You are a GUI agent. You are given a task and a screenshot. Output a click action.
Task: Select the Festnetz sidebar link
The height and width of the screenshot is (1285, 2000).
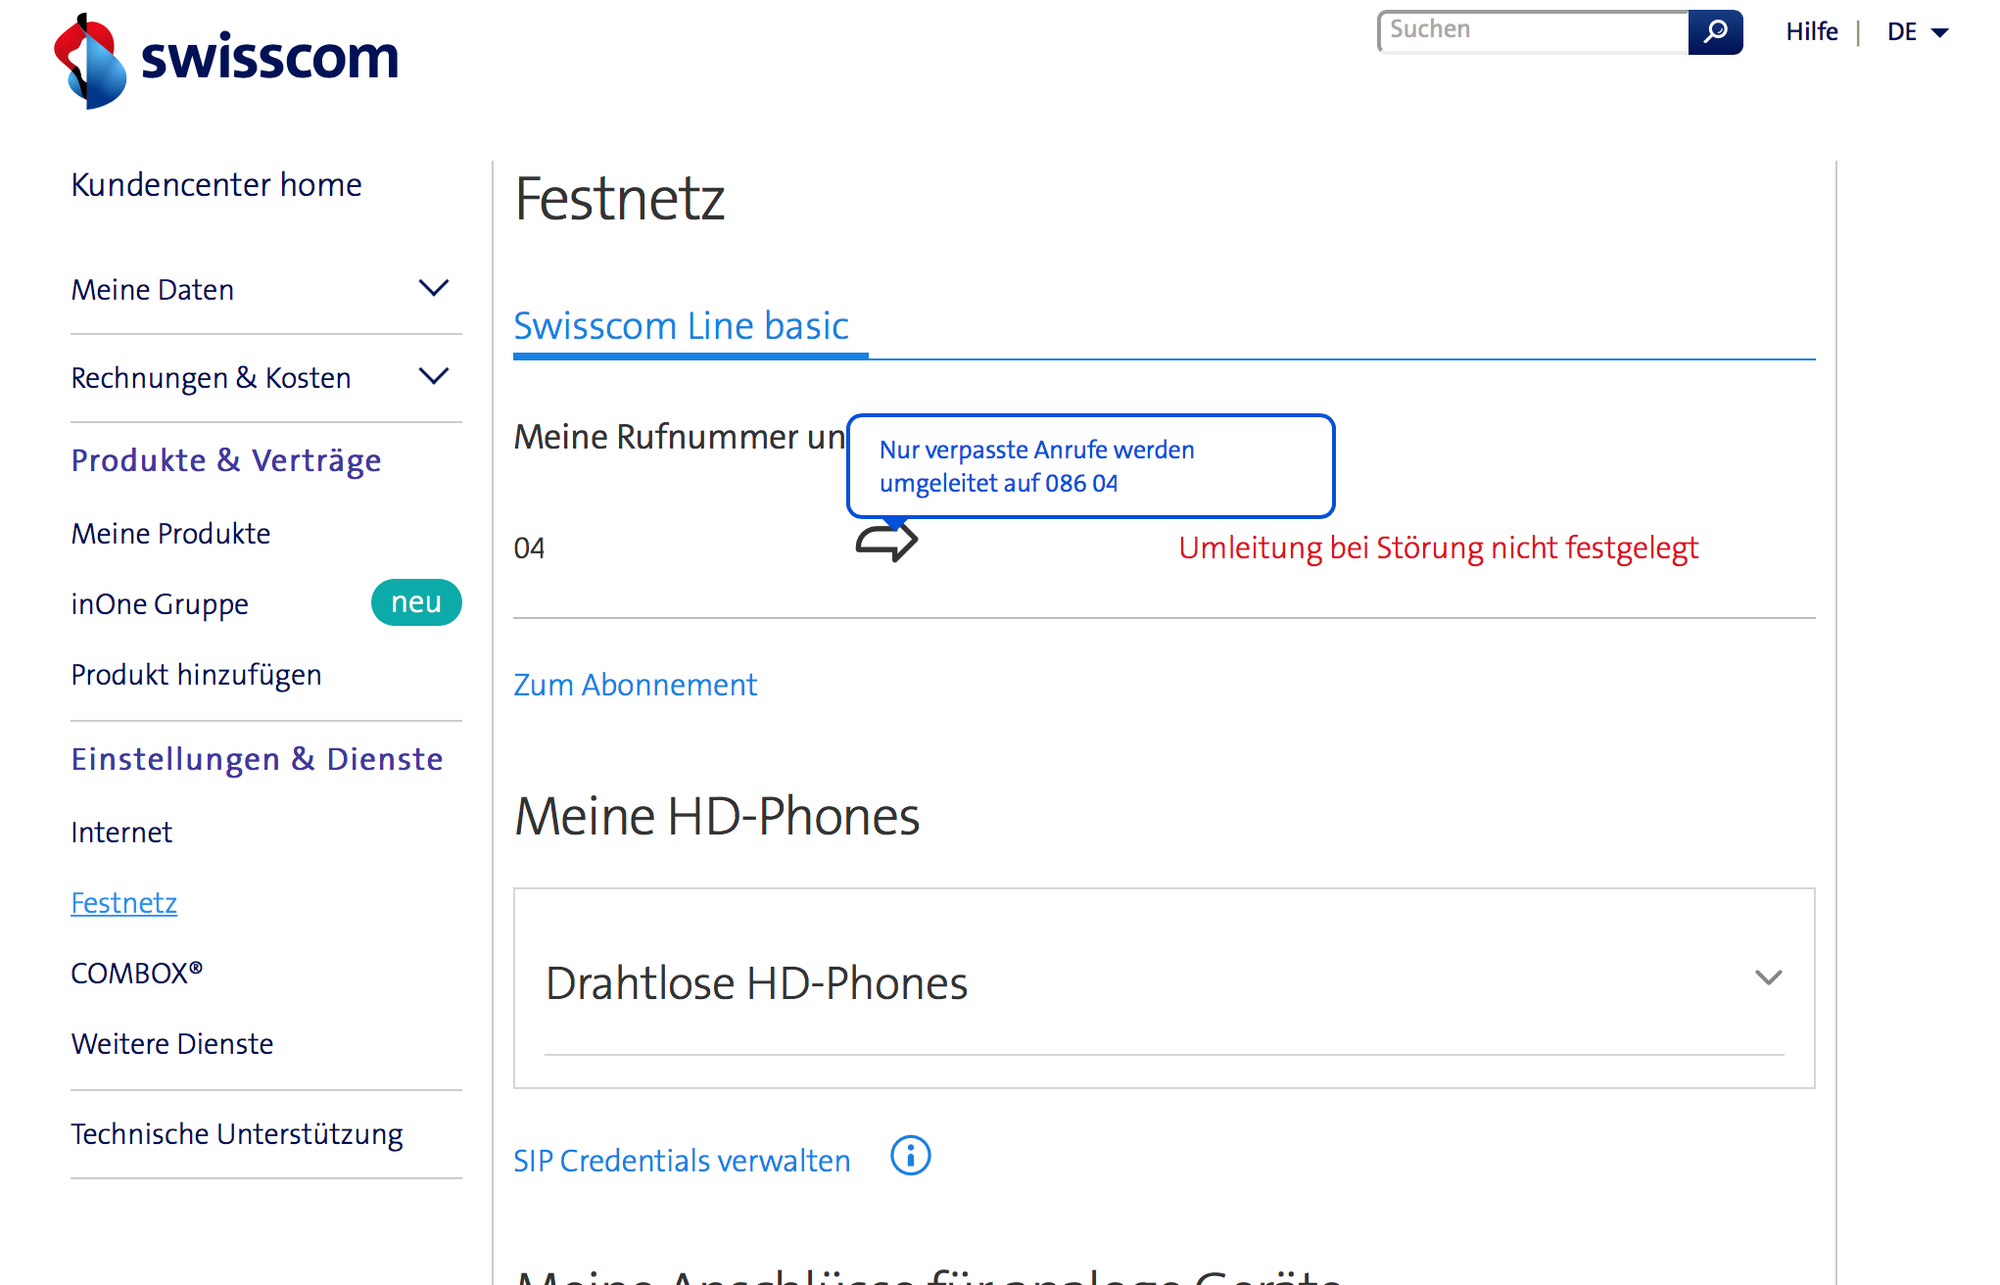tap(124, 903)
